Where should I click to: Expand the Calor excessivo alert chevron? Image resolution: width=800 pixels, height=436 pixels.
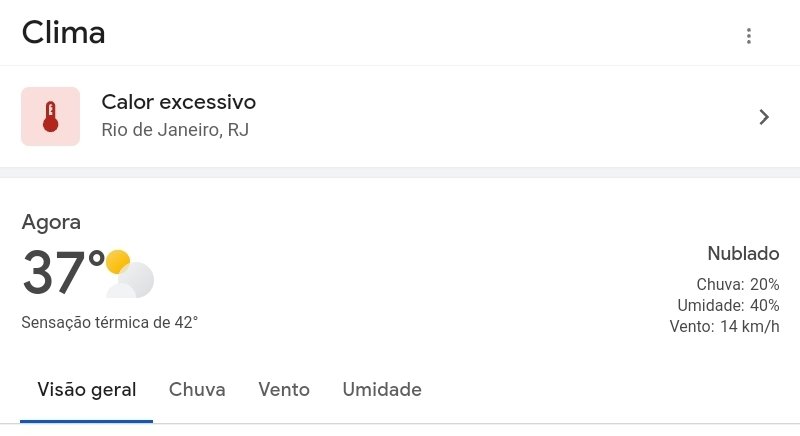[x=763, y=117]
